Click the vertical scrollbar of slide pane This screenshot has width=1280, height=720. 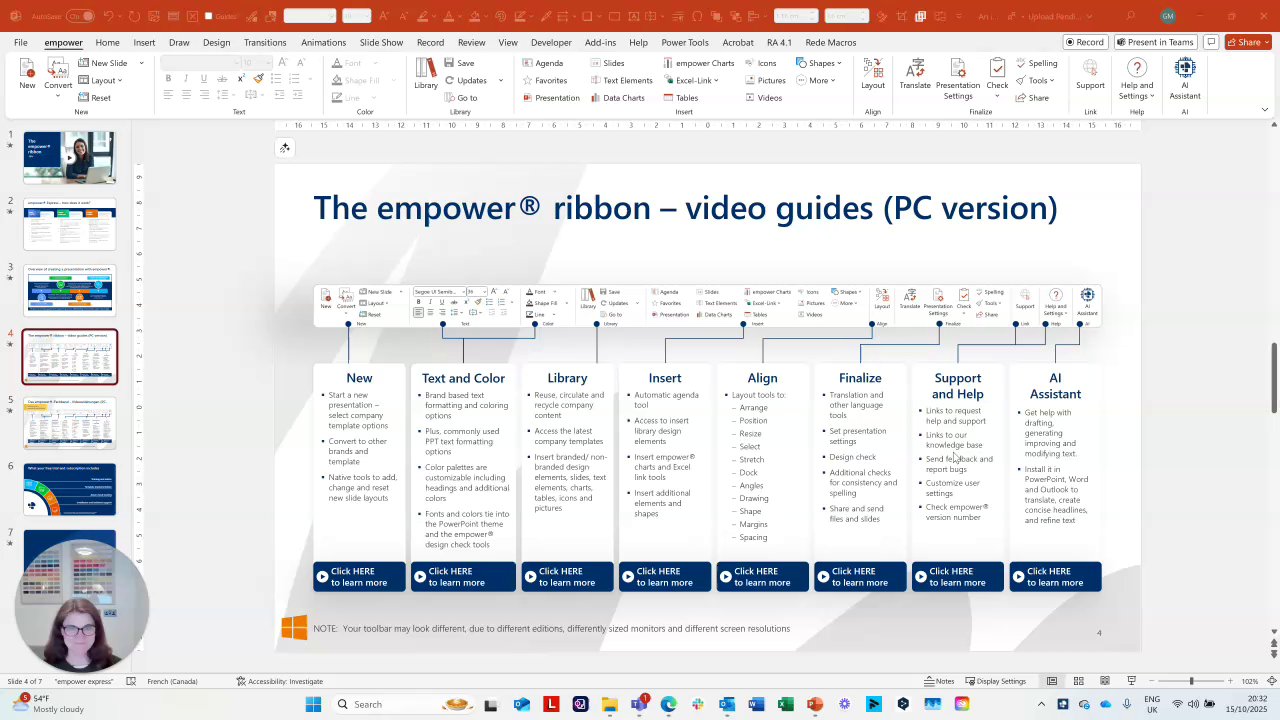click(1274, 377)
